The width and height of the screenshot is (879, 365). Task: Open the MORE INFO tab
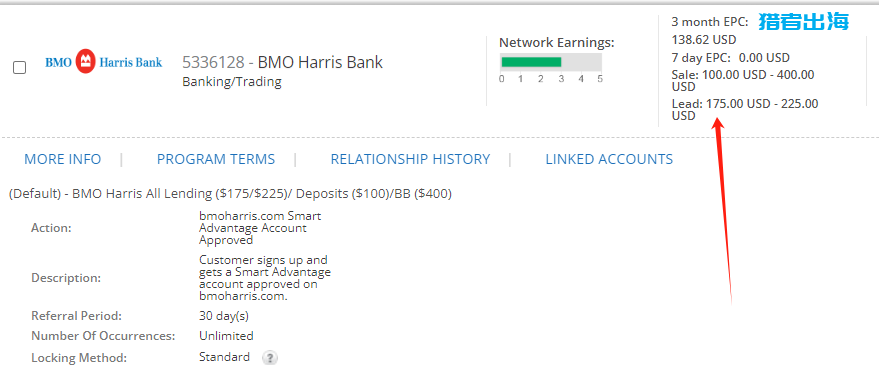63,159
